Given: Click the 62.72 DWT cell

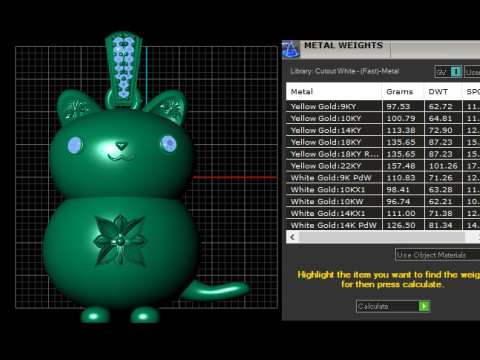Looking at the screenshot, I should click(443, 106).
